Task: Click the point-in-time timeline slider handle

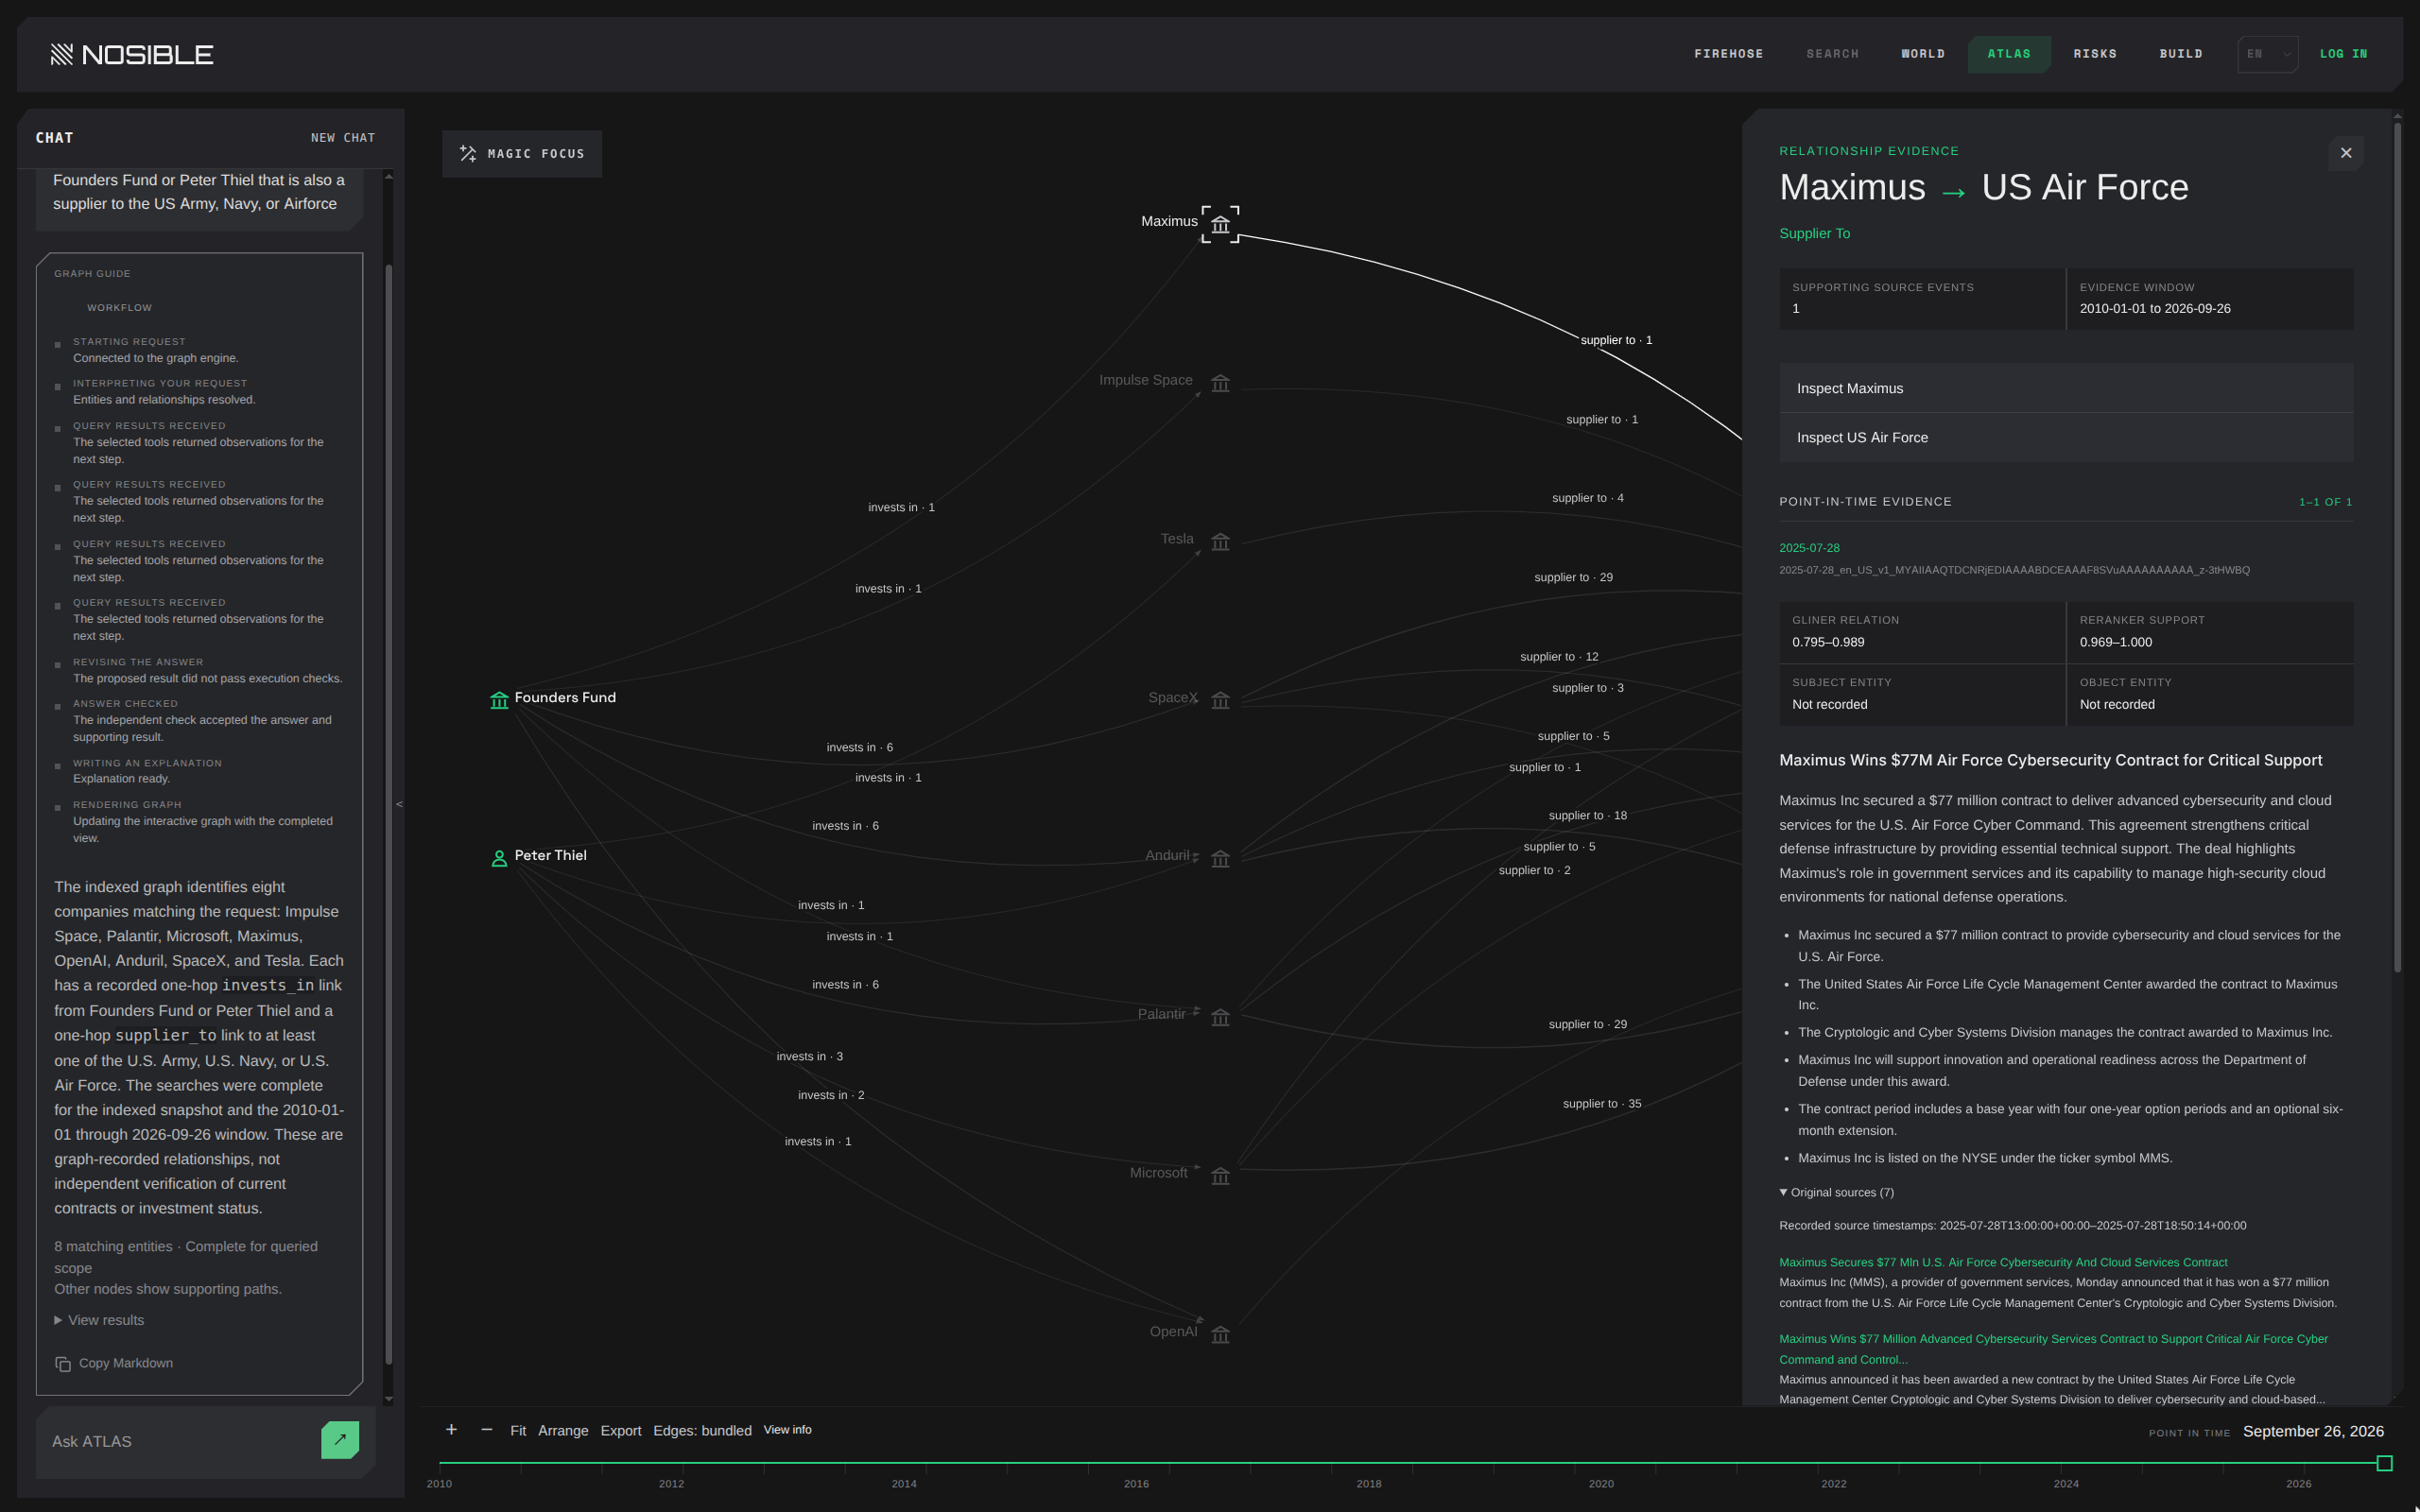Action: (2384, 1463)
